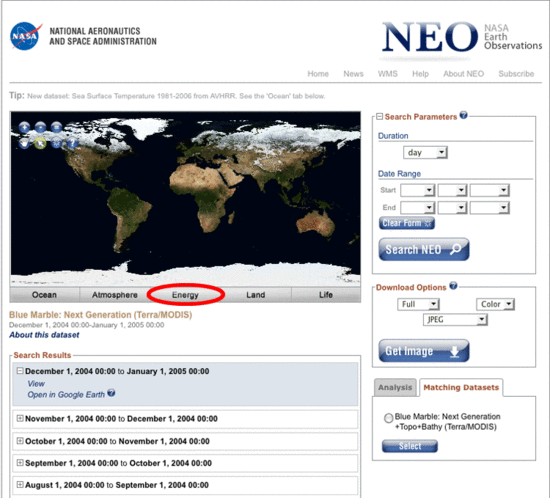The width and height of the screenshot is (550, 498).
Task: Open the second End date dropdown
Action: [452, 208]
